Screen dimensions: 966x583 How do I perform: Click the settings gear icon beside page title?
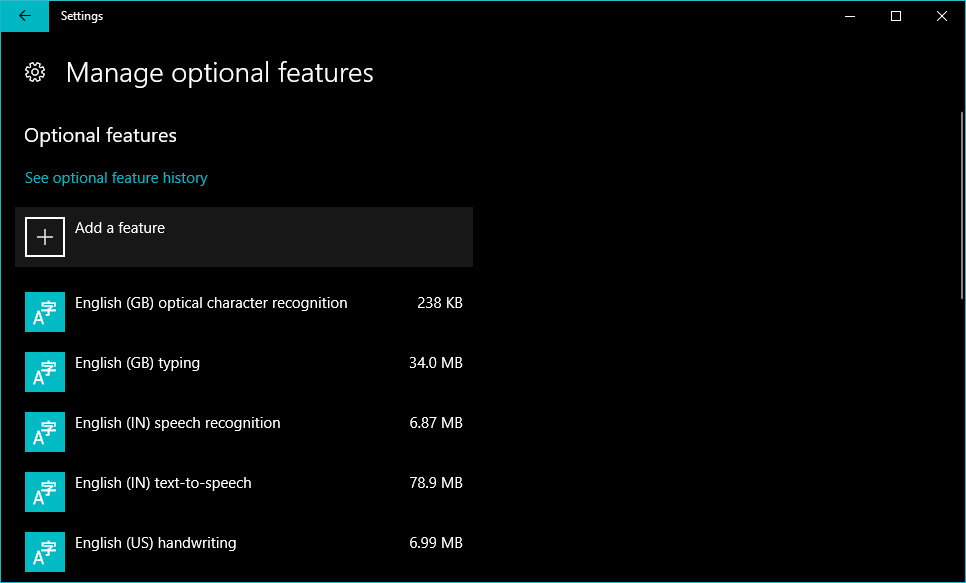[x=35, y=72]
